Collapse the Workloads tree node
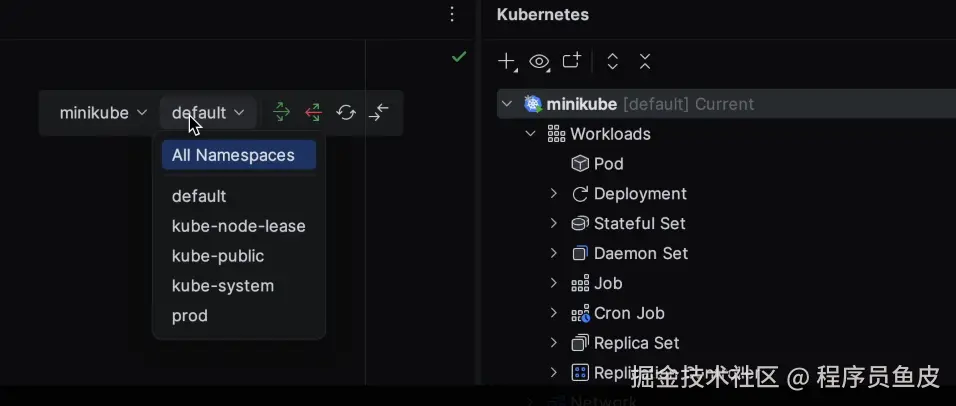Screen dimensions: 956x406 [530, 134]
